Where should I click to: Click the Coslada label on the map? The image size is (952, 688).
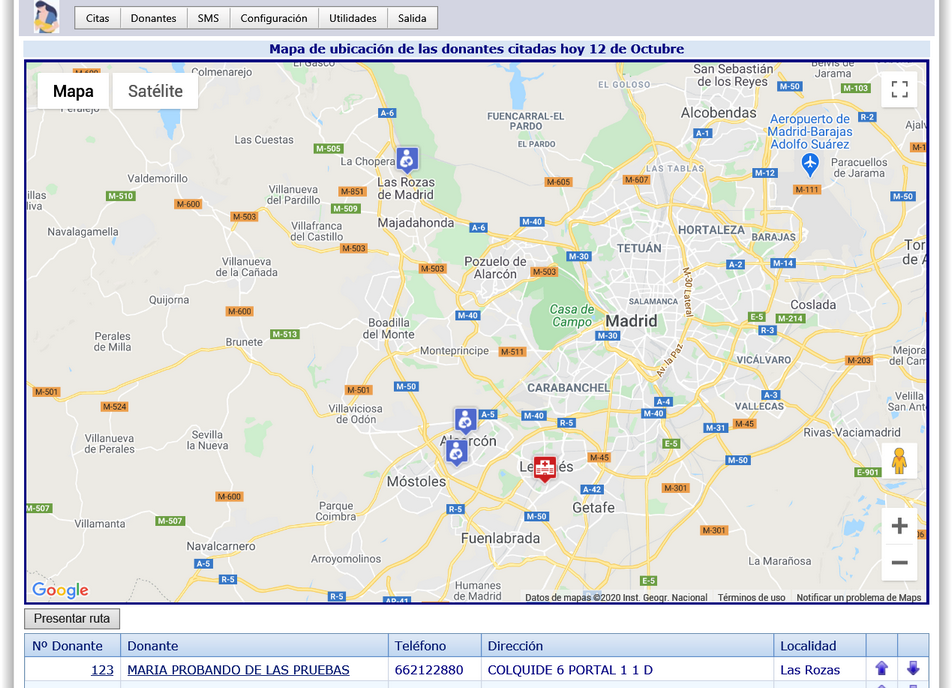coord(813,304)
